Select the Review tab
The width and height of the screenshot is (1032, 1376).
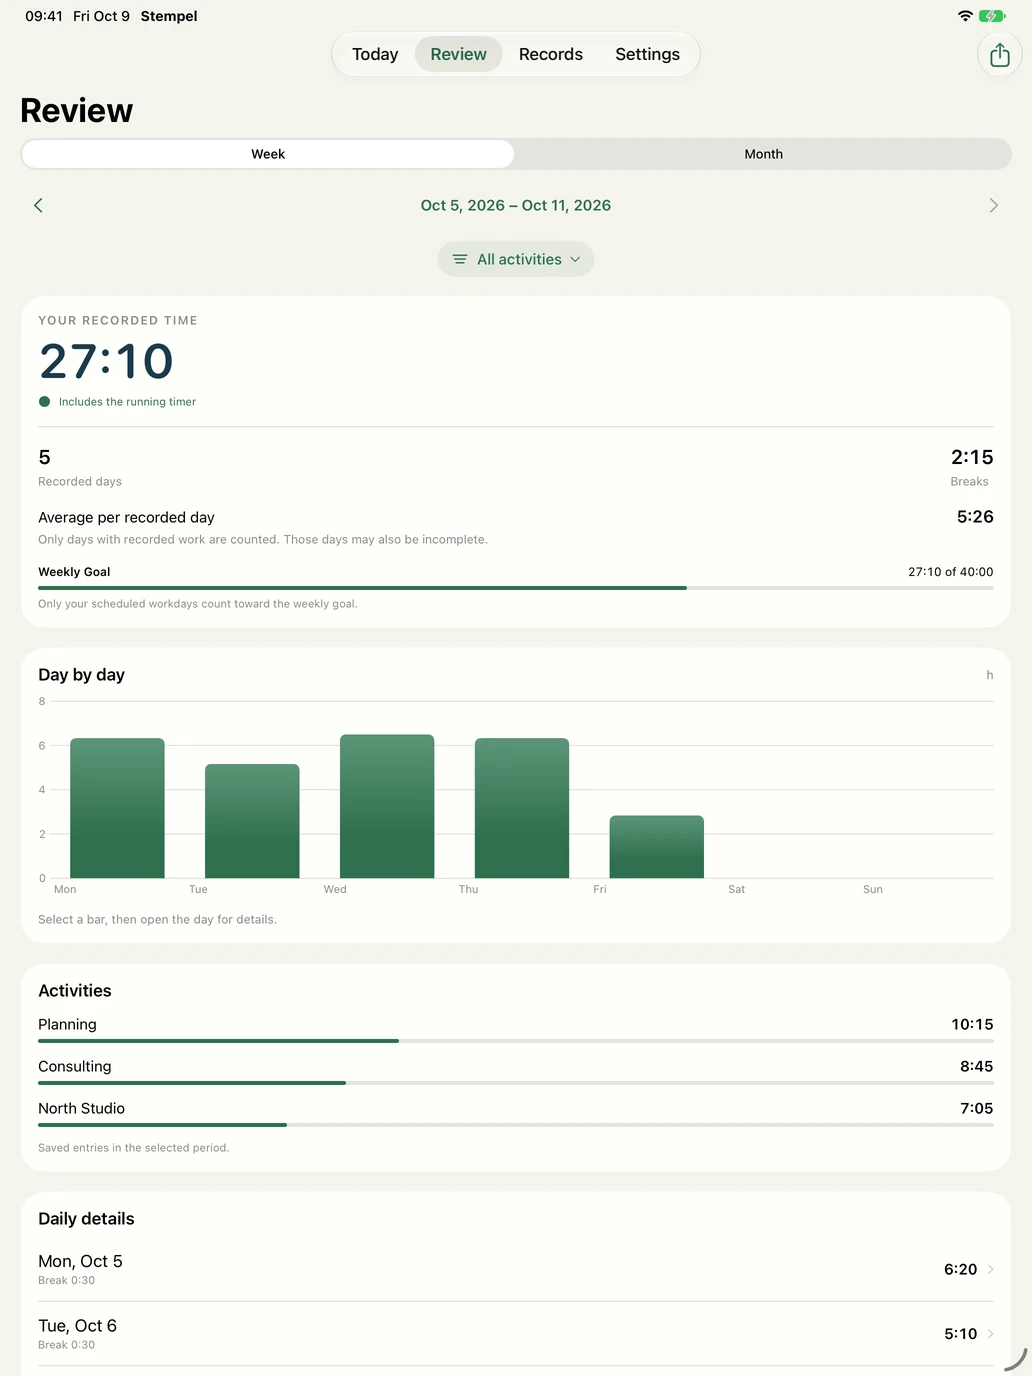point(458,54)
